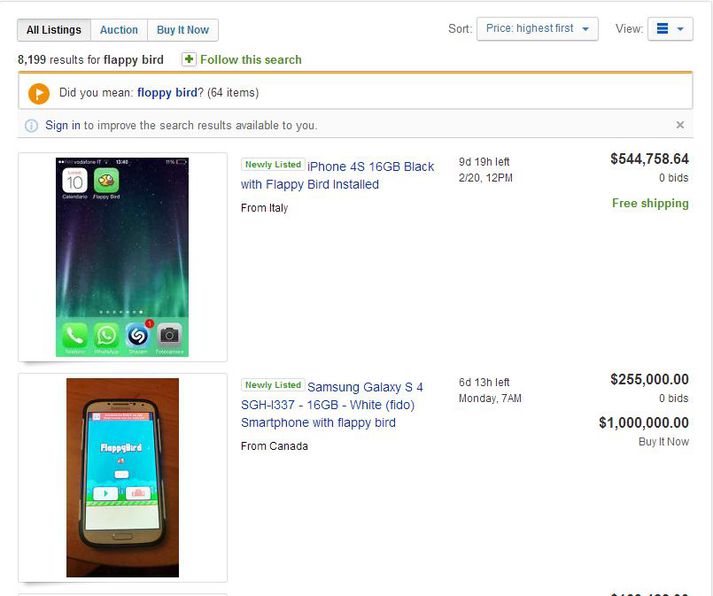Image resolution: width=713 pixels, height=596 pixels.
Task: Click the Samsung Galaxy phone thumbnail
Action: 122,477
